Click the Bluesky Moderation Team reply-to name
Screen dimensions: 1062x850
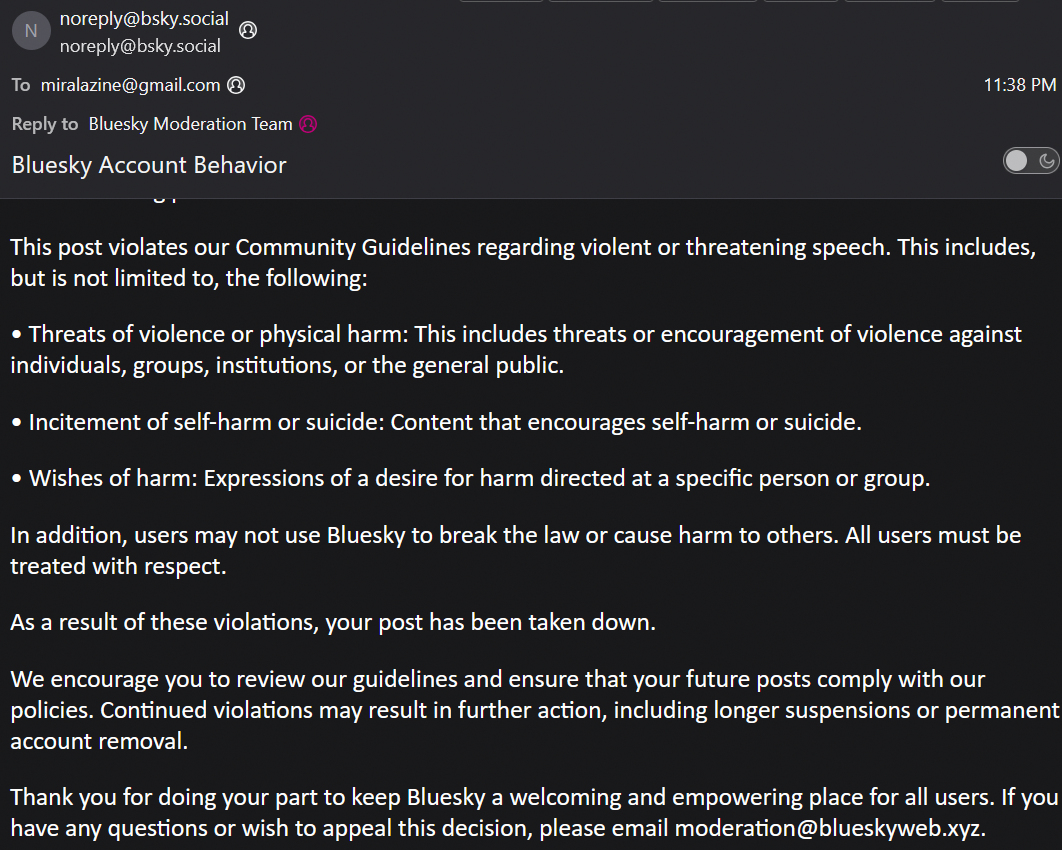tap(190, 124)
